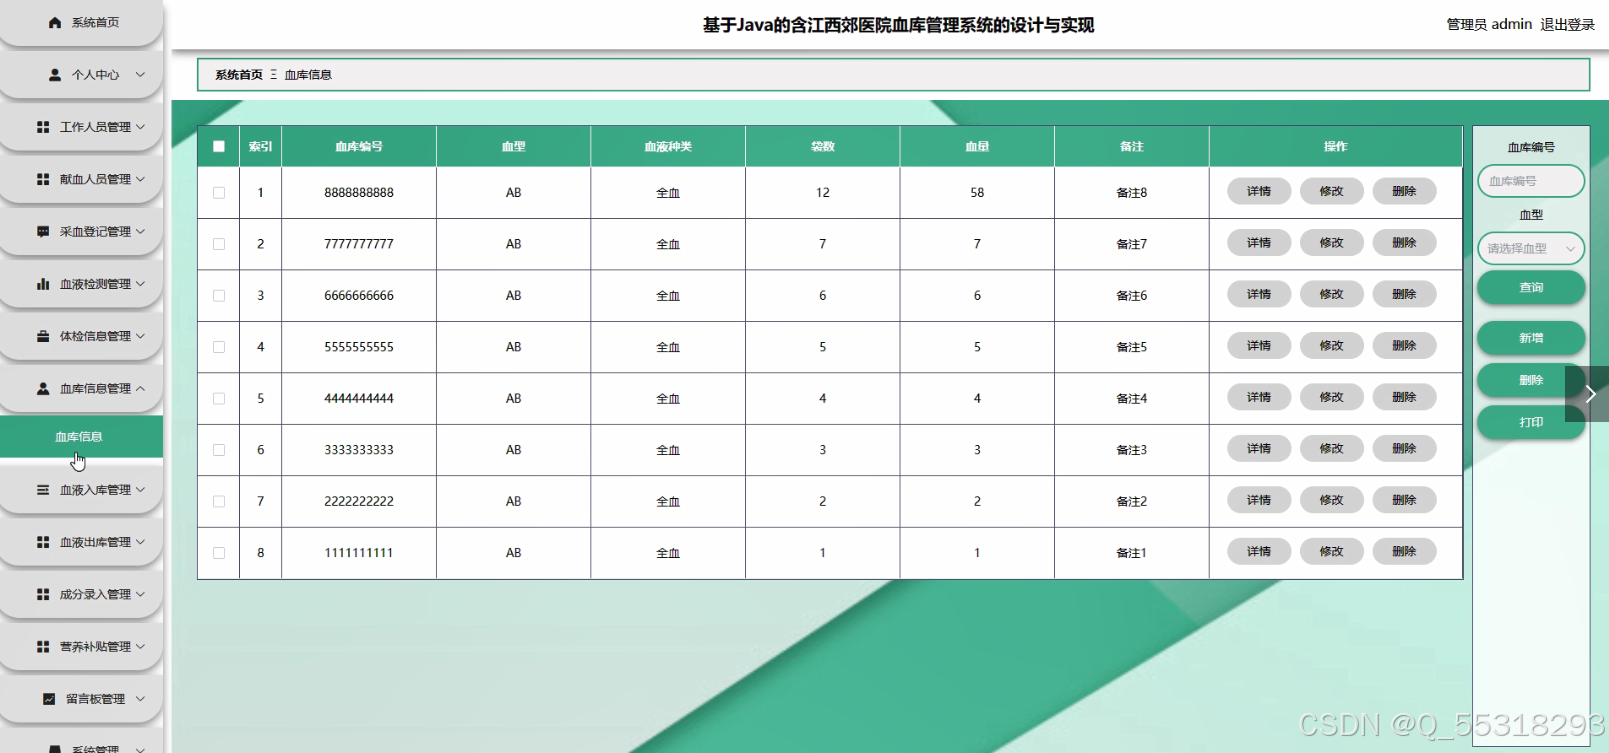Check the row with 6666666666
This screenshot has height=753, width=1609.
pyautogui.click(x=219, y=296)
